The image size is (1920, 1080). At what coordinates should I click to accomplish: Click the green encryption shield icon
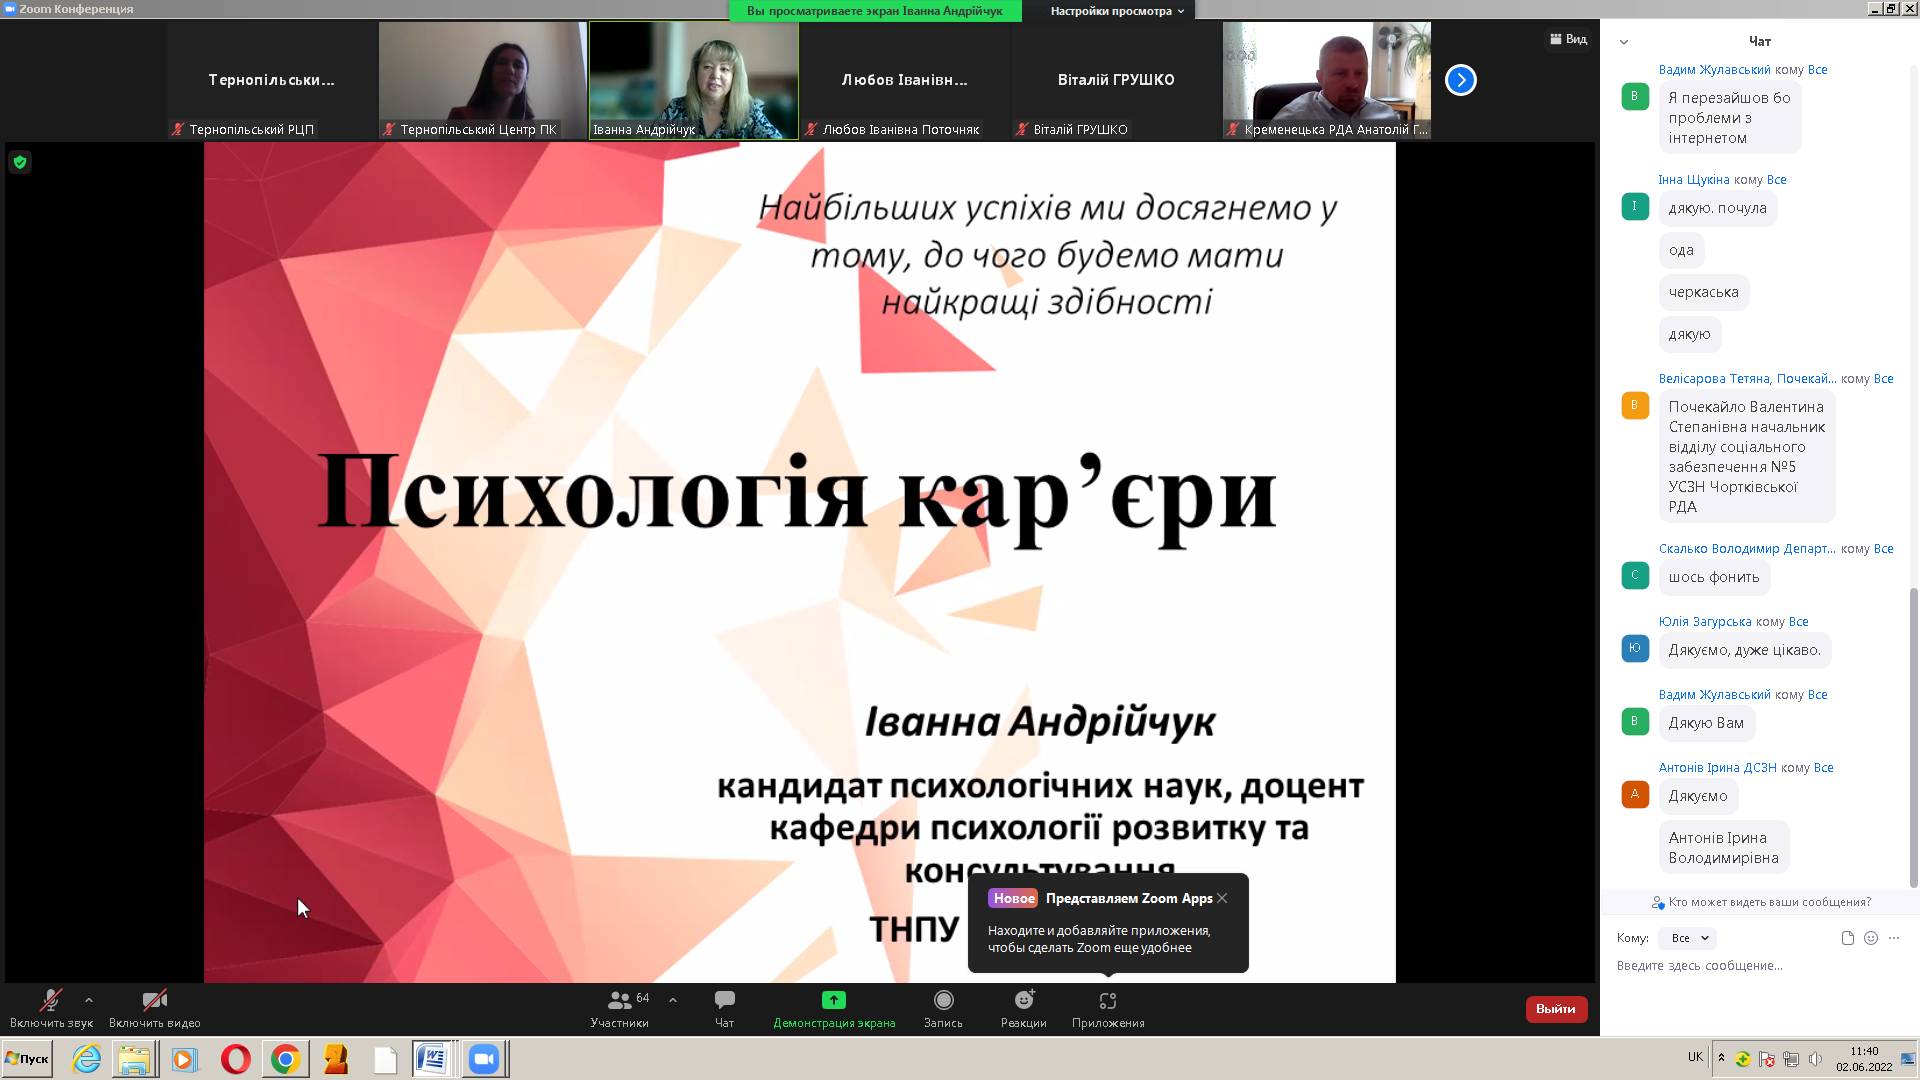point(20,162)
